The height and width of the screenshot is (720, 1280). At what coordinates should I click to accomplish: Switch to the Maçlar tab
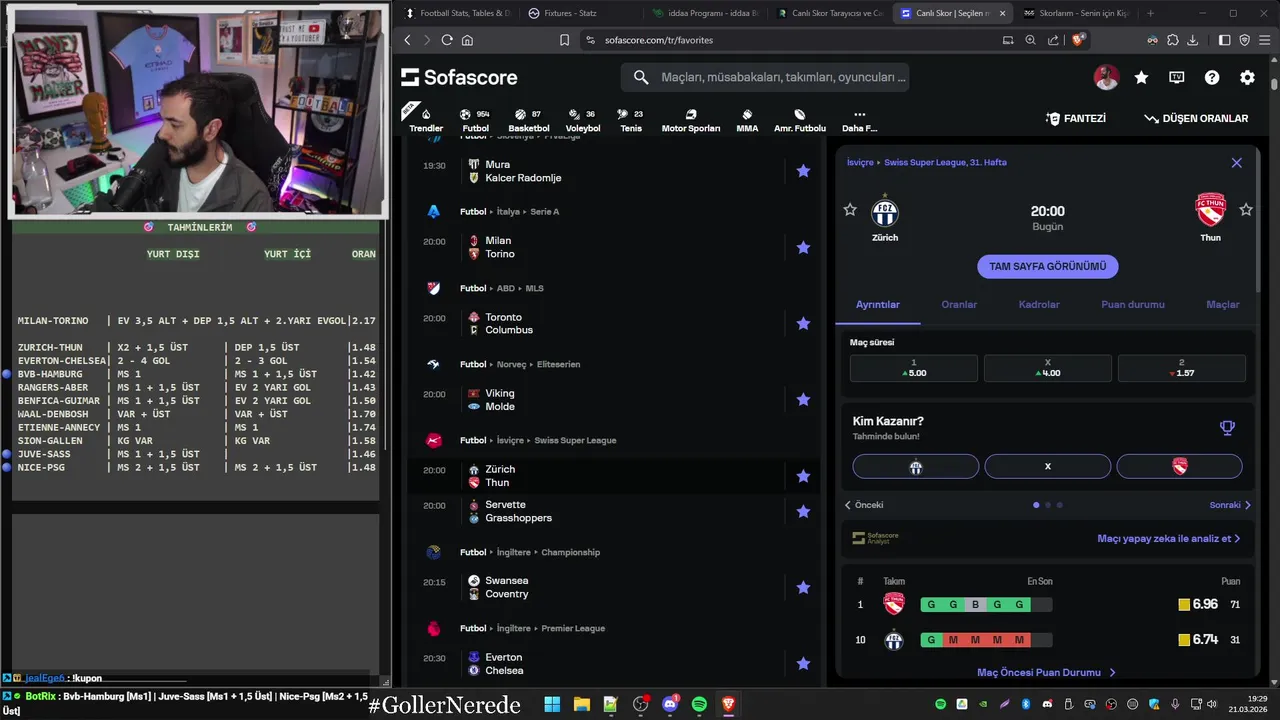(1223, 304)
